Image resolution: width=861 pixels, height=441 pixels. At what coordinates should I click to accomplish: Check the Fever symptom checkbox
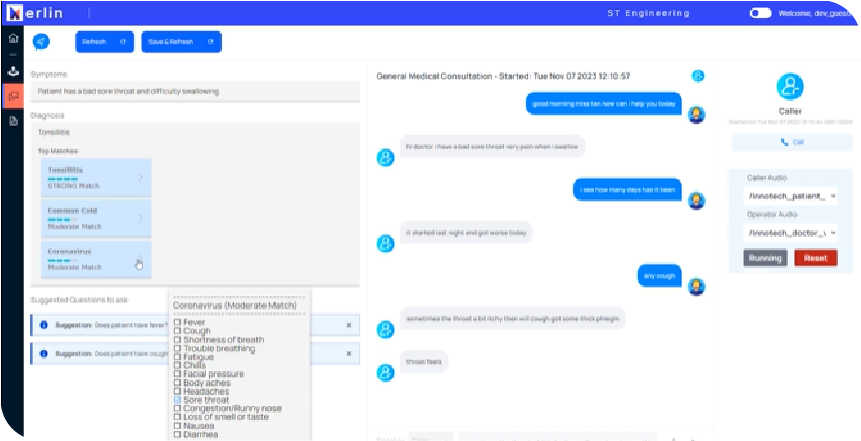[177, 322]
